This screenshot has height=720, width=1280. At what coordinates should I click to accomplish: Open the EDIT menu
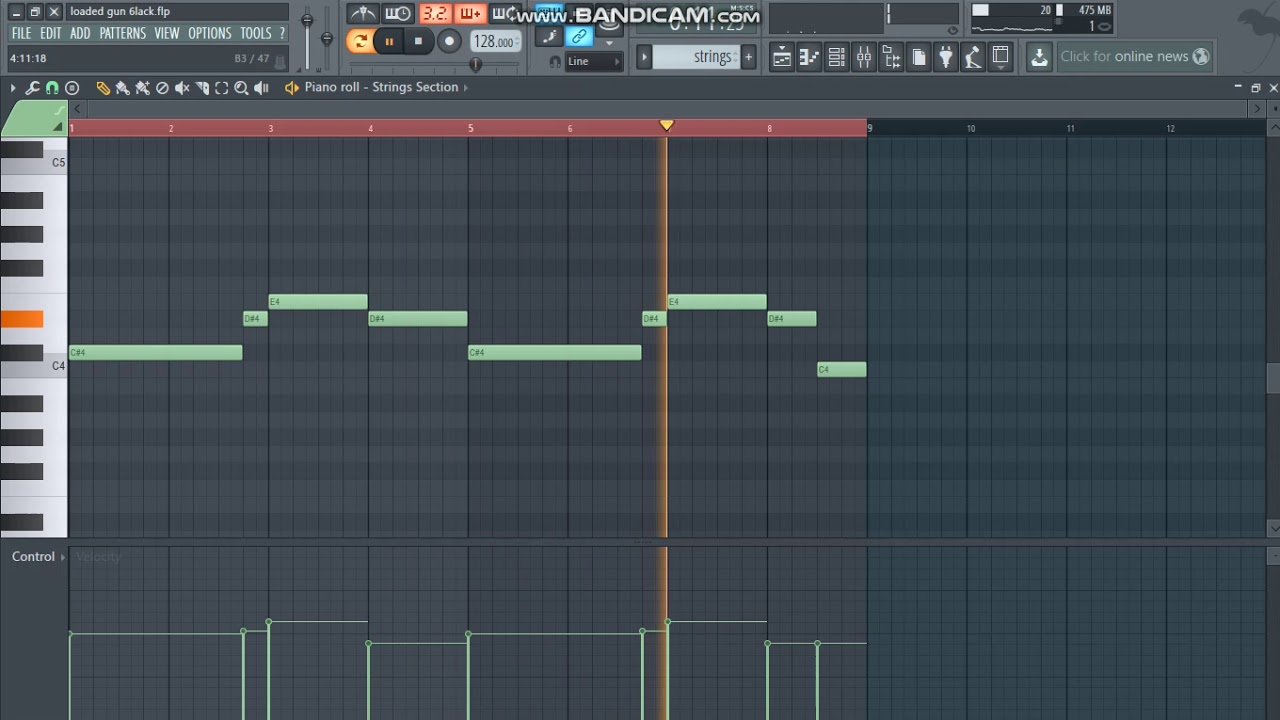[x=50, y=33]
